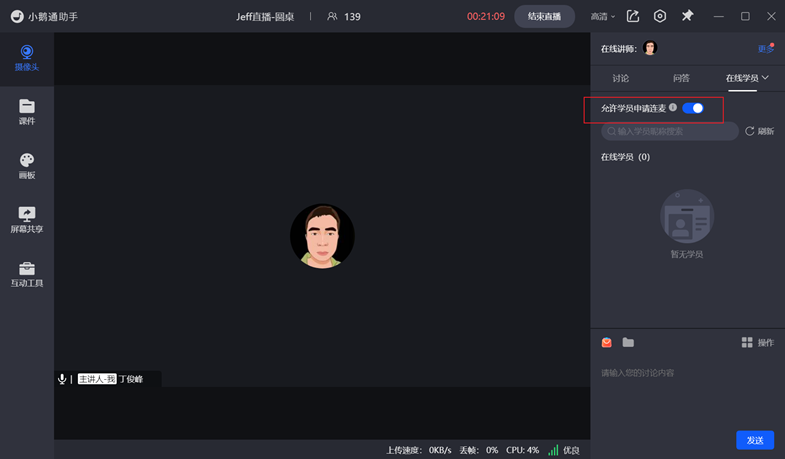The image size is (785, 459).
Task: Mute the presenter microphone icon
Action: [62, 379]
